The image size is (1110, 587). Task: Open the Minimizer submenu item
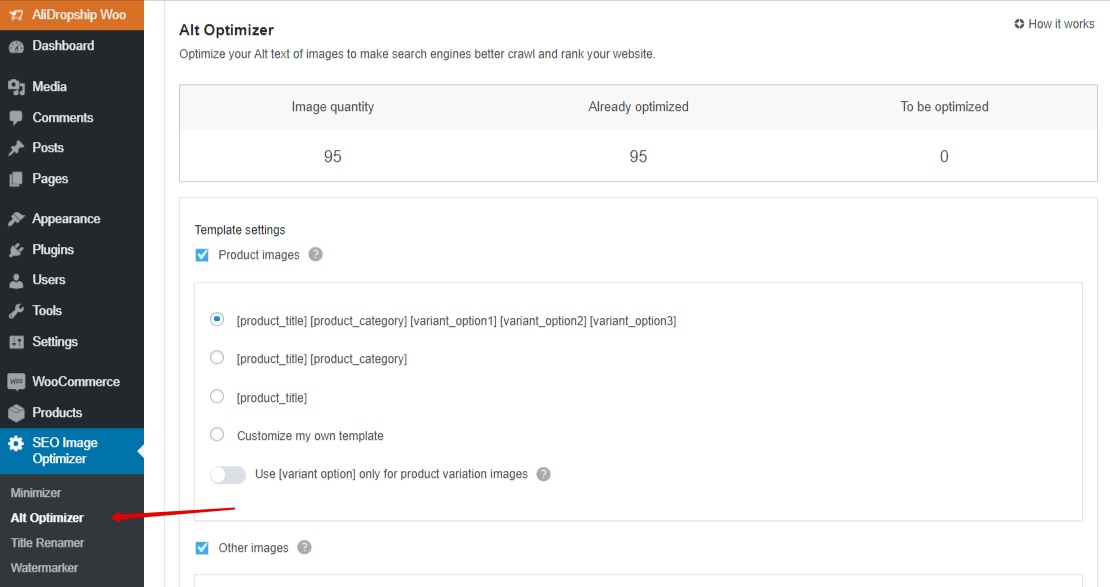(36, 493)
